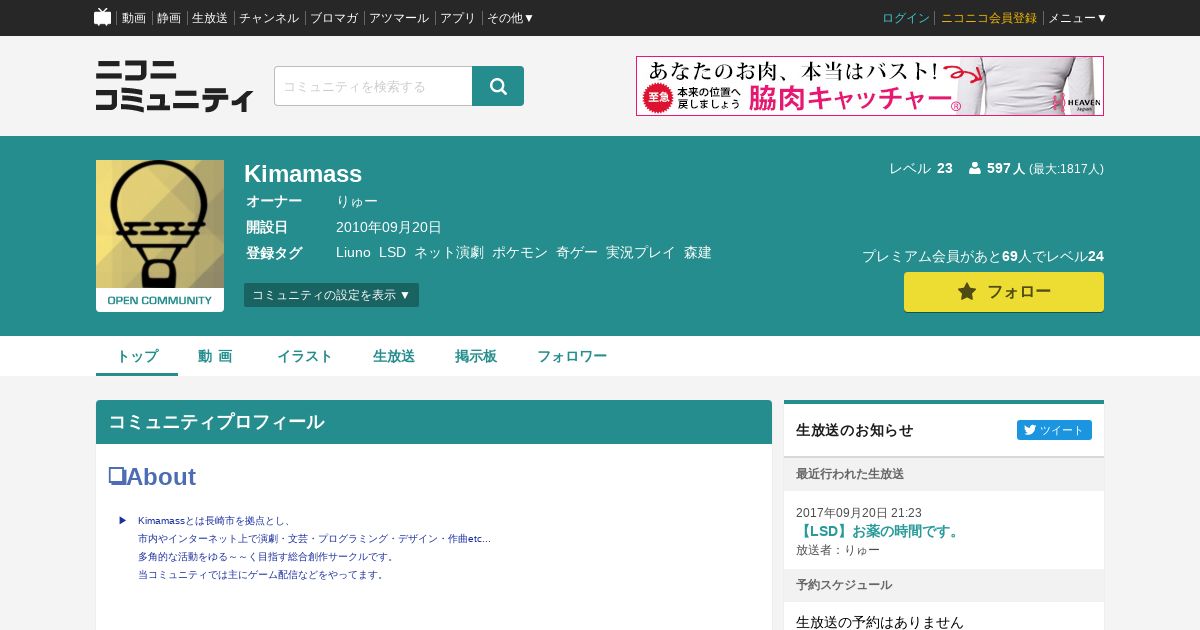Click the search magnifier button
Screen dimensions: 1200x630
498,86
